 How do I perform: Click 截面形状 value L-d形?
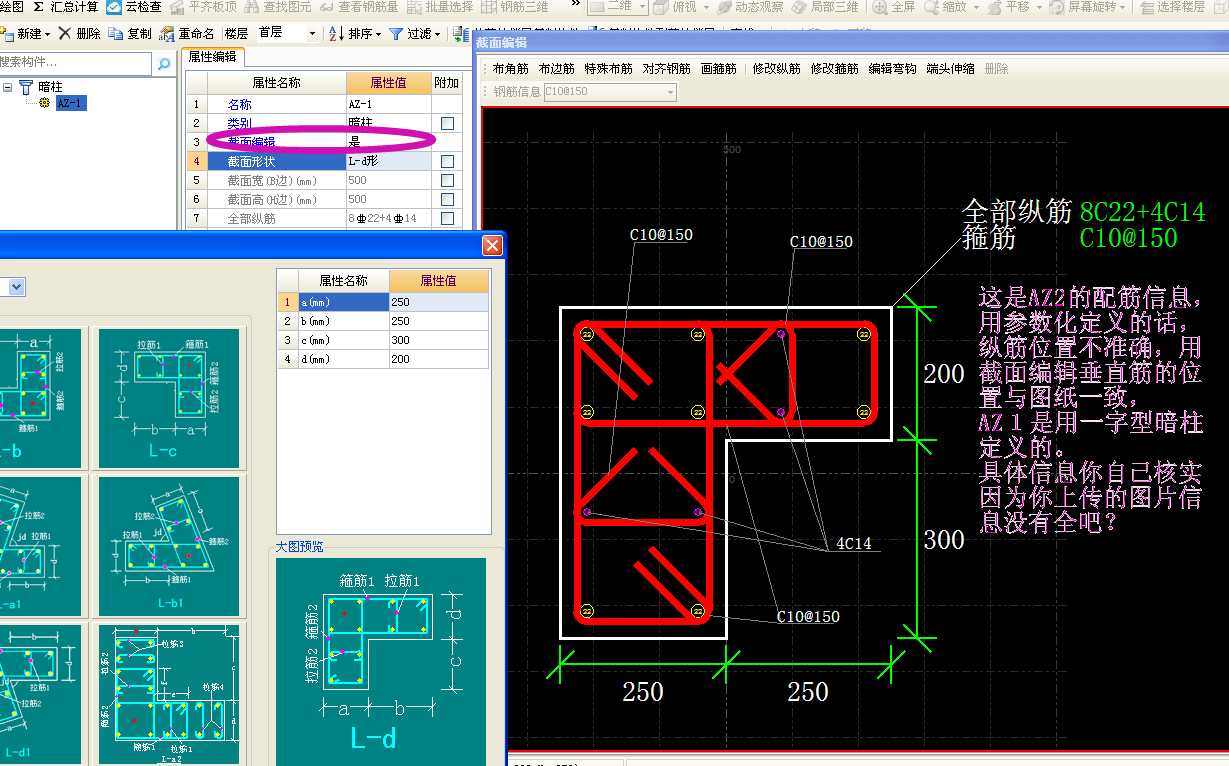coord(389,161)
